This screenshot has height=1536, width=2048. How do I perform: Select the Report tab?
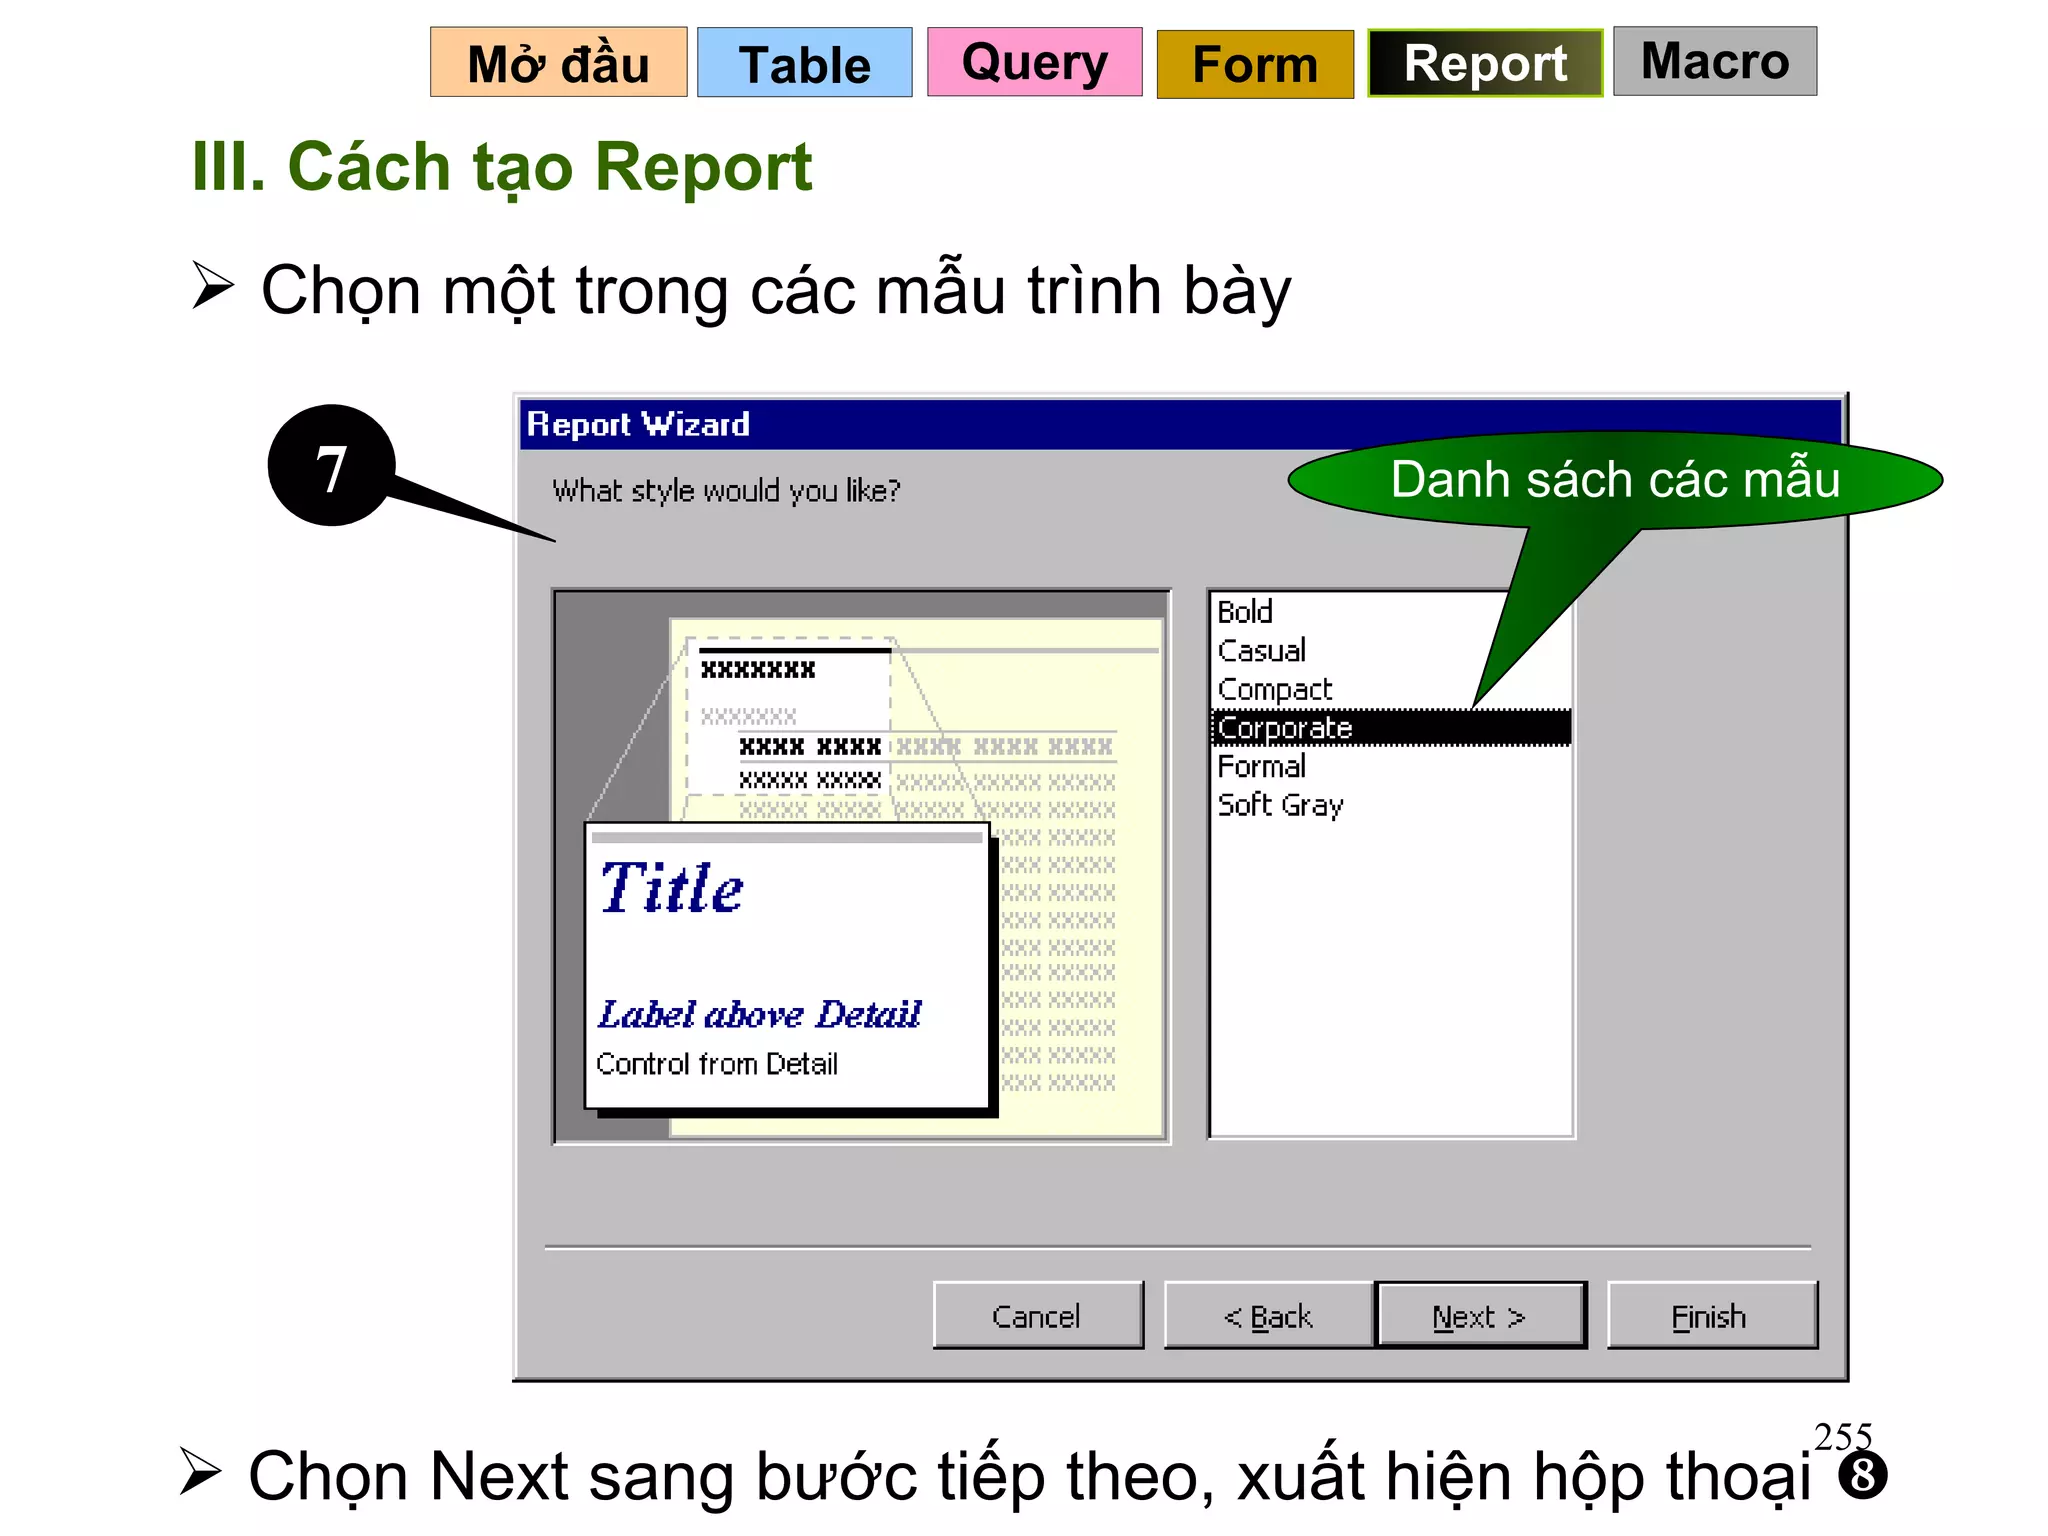click(1485, 63)
